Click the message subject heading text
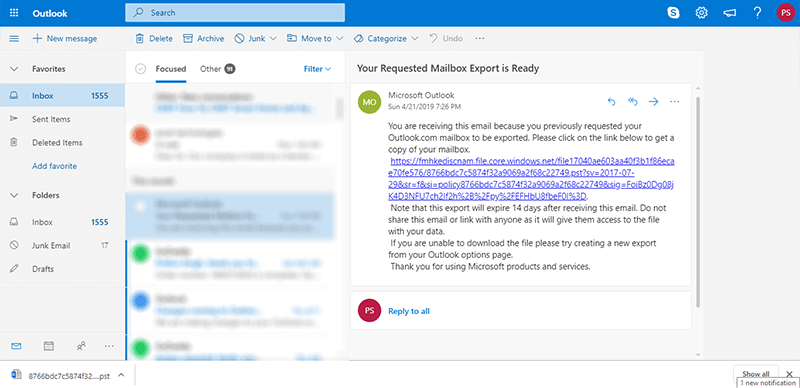Screen dimensions: 800x388 447,68
